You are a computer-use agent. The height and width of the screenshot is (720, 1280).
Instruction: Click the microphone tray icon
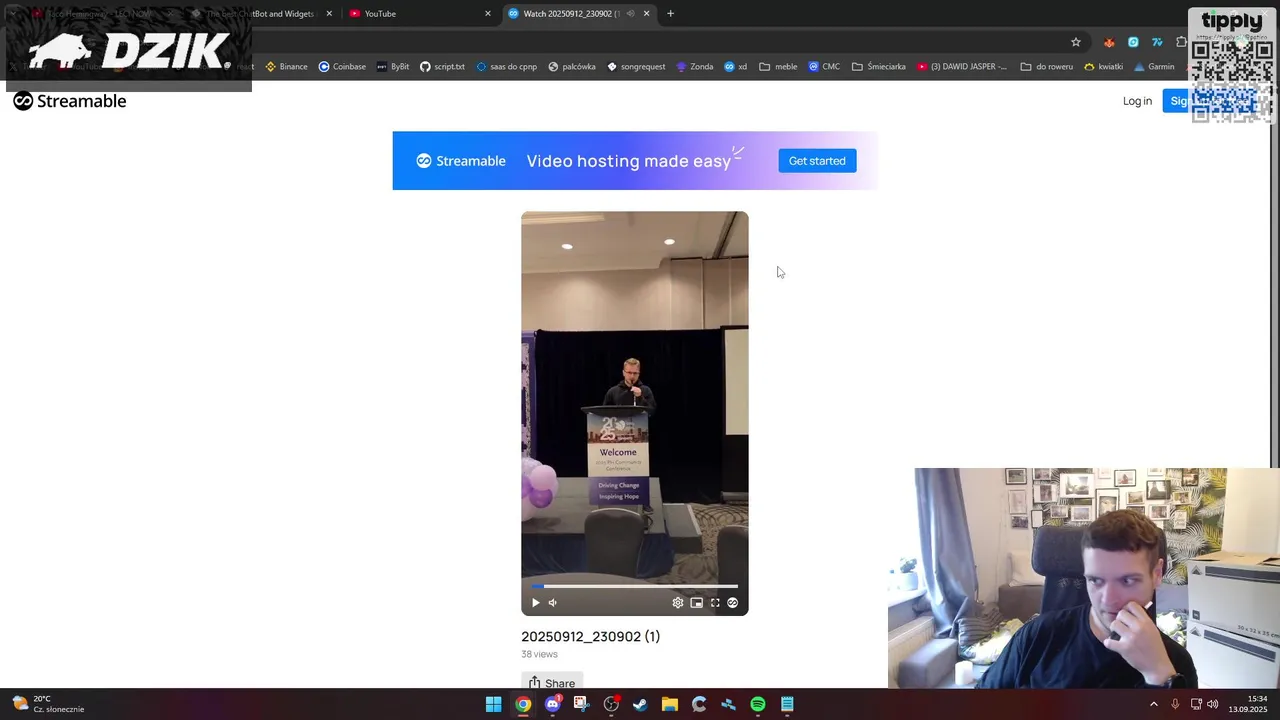(1175, 704)
